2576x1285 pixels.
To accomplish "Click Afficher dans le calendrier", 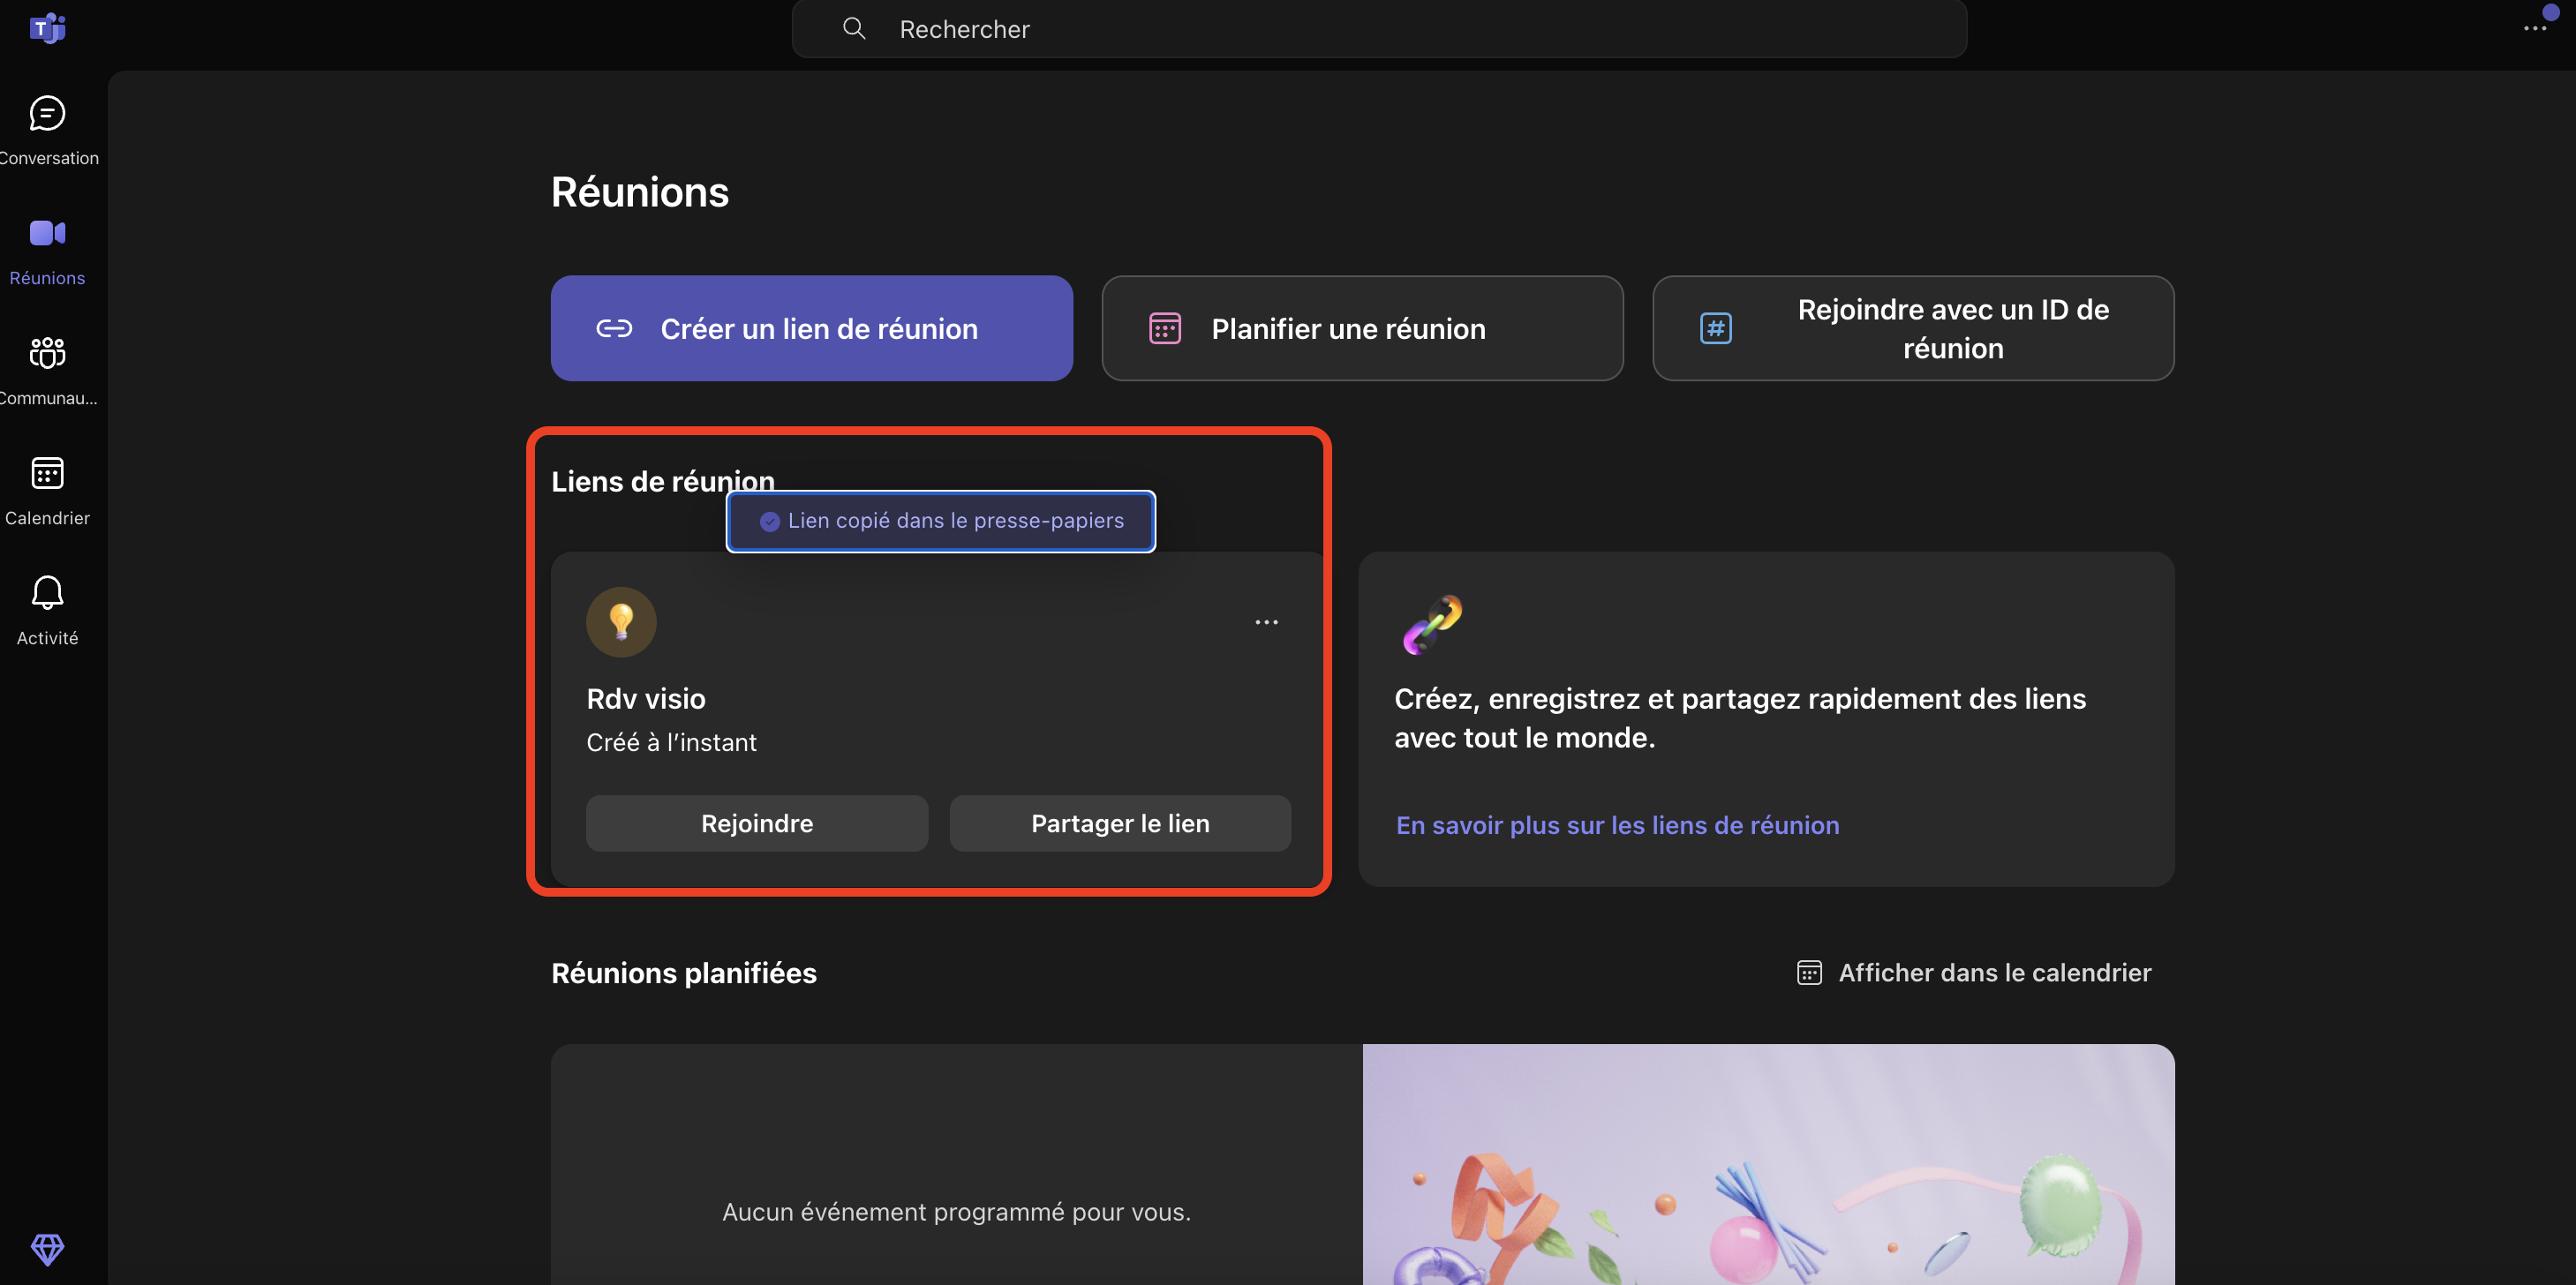I will [x=1974, y=972].
